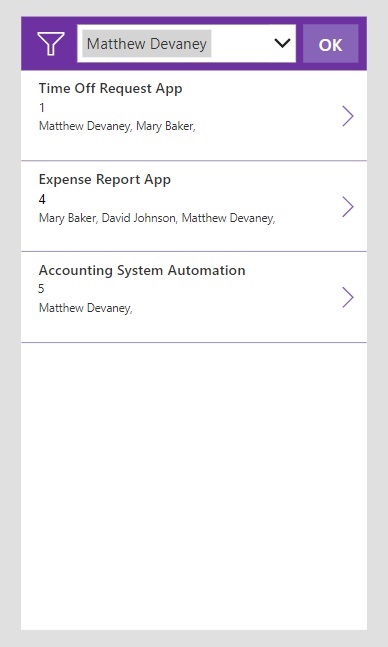Open Time Off Request App chevron
This screenshot has height=647, width=388.
tap(348, 116)
